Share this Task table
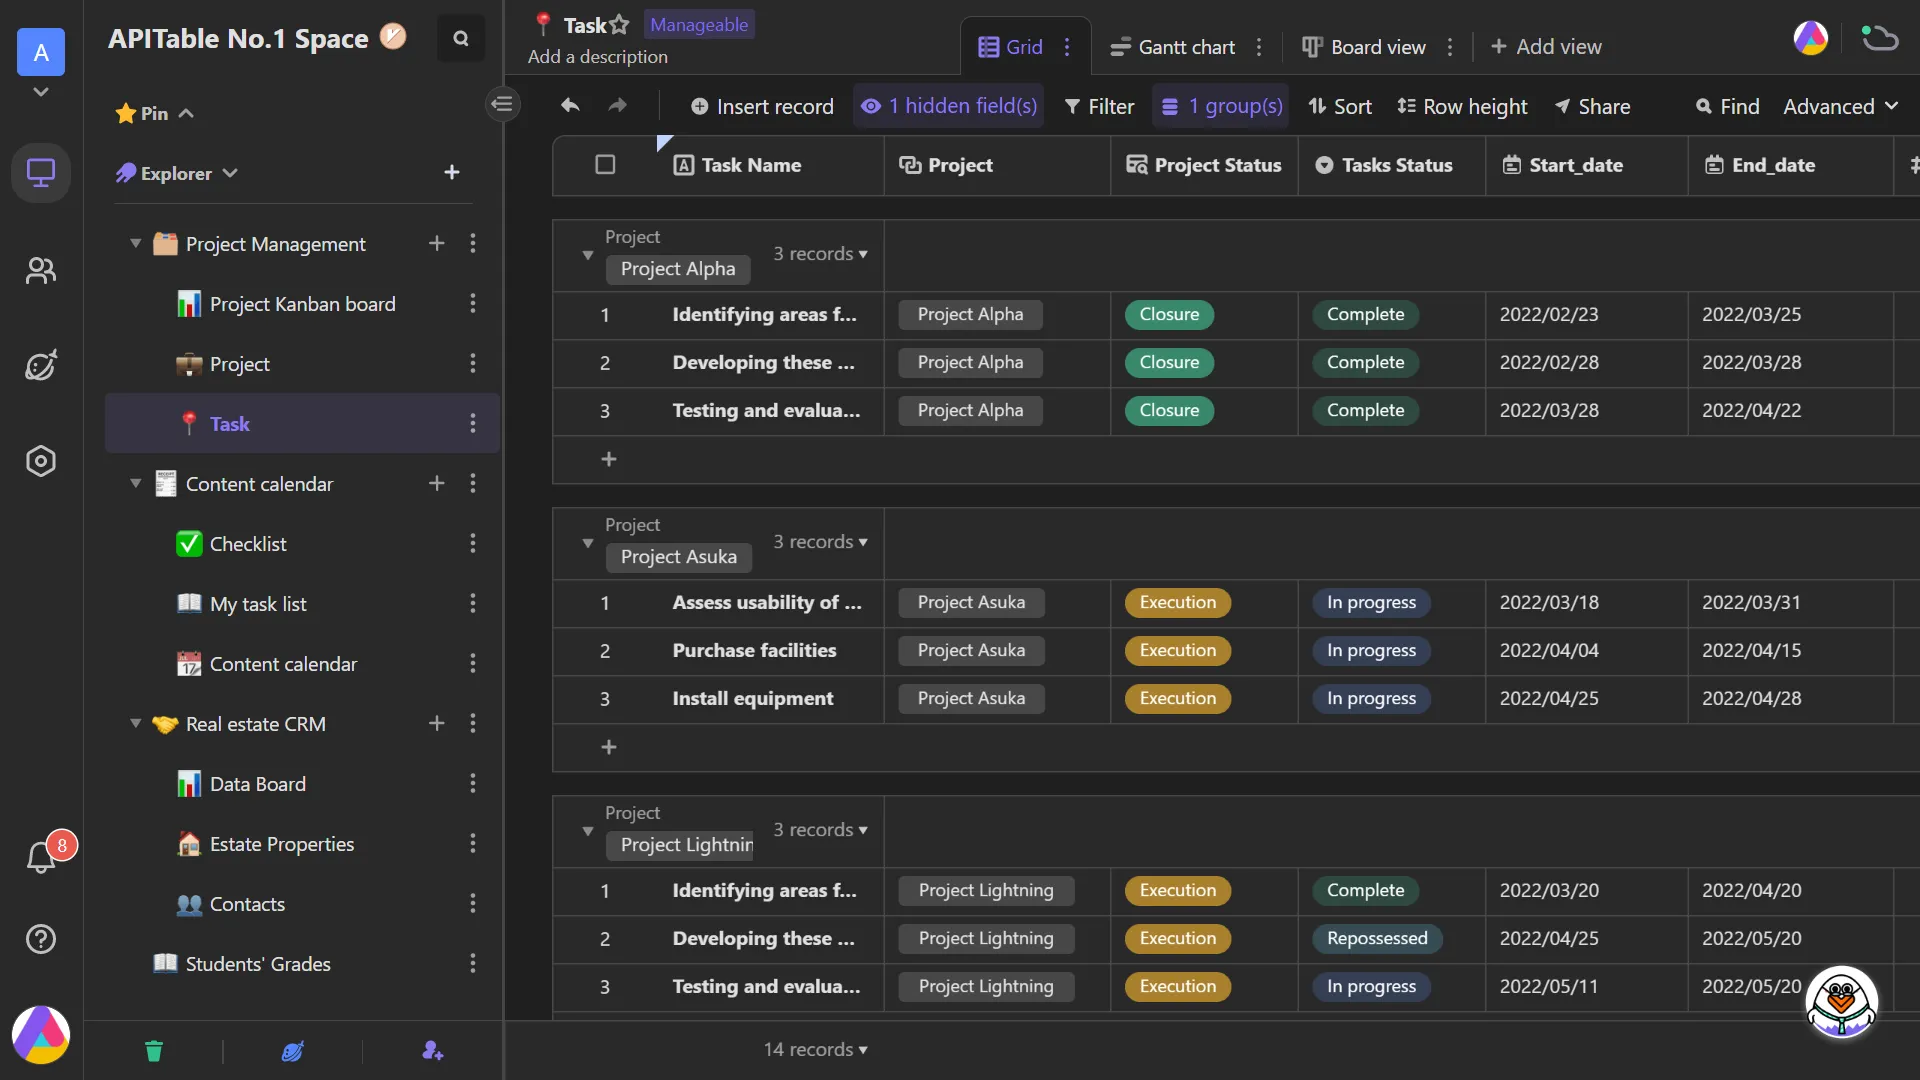 click(x=1594, y=105)
